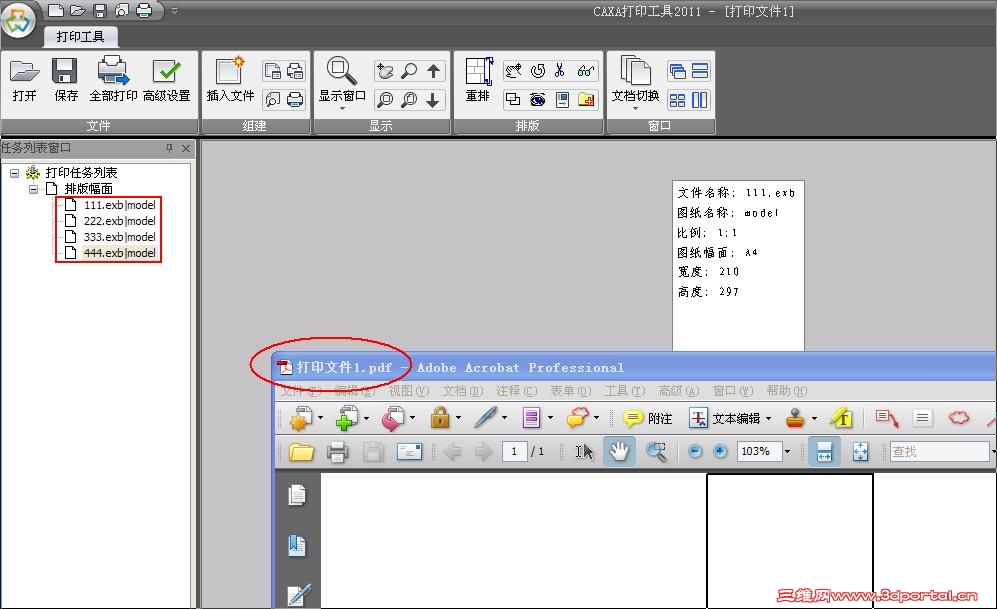Click the four-pane arrange icon in 窗口 group
Image resolution: width=997 pixels, height=609 pixels.
point(677,100)
